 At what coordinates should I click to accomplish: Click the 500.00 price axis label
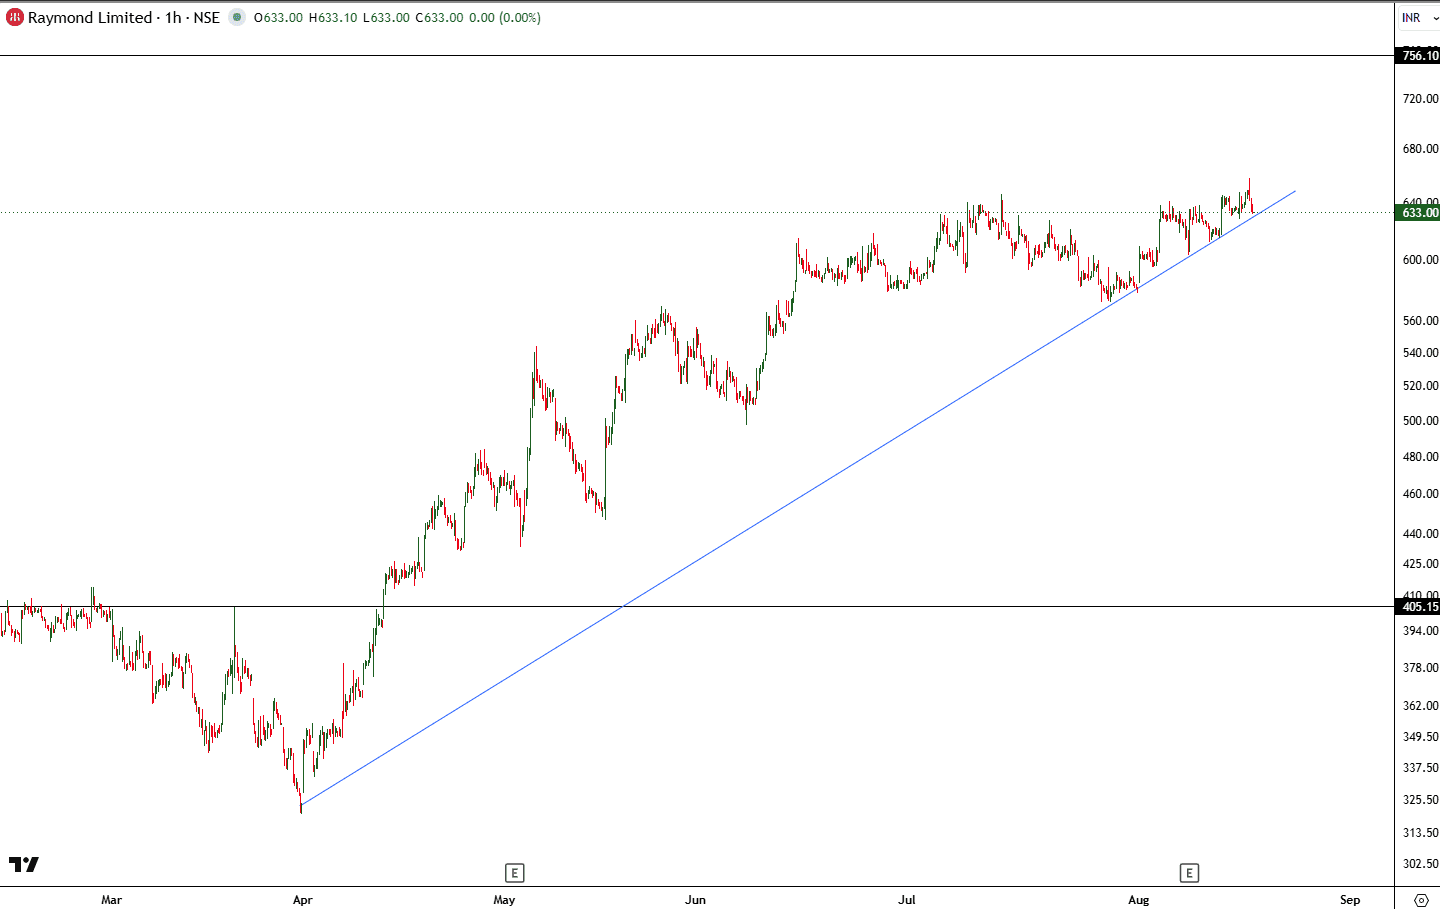click(x=1420, y=420)
